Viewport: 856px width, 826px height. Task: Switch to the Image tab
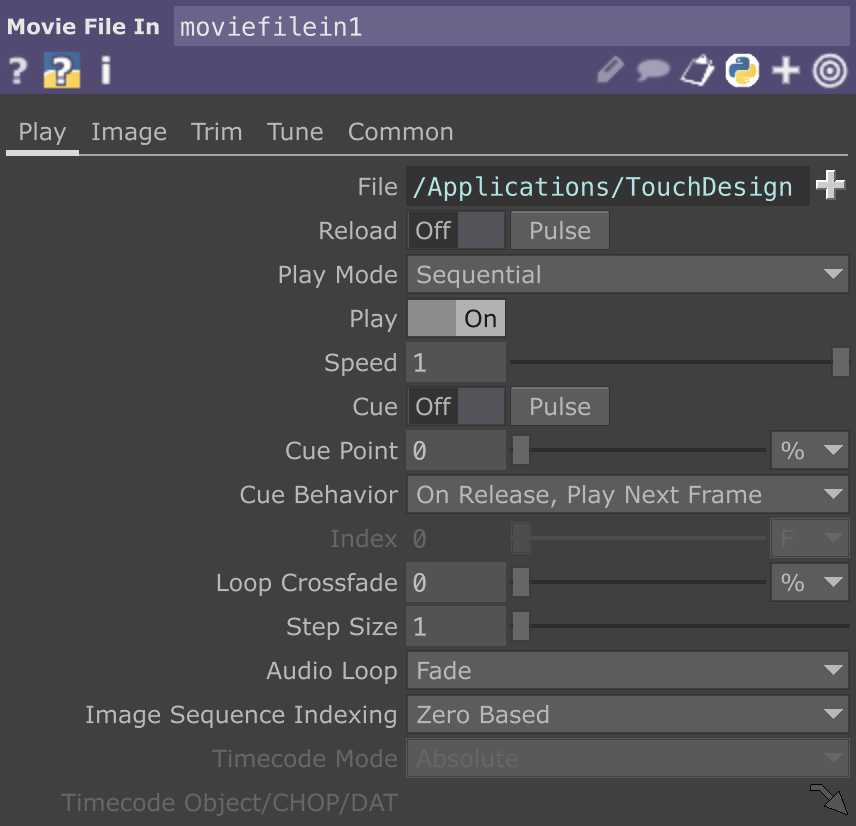point(129,132)
